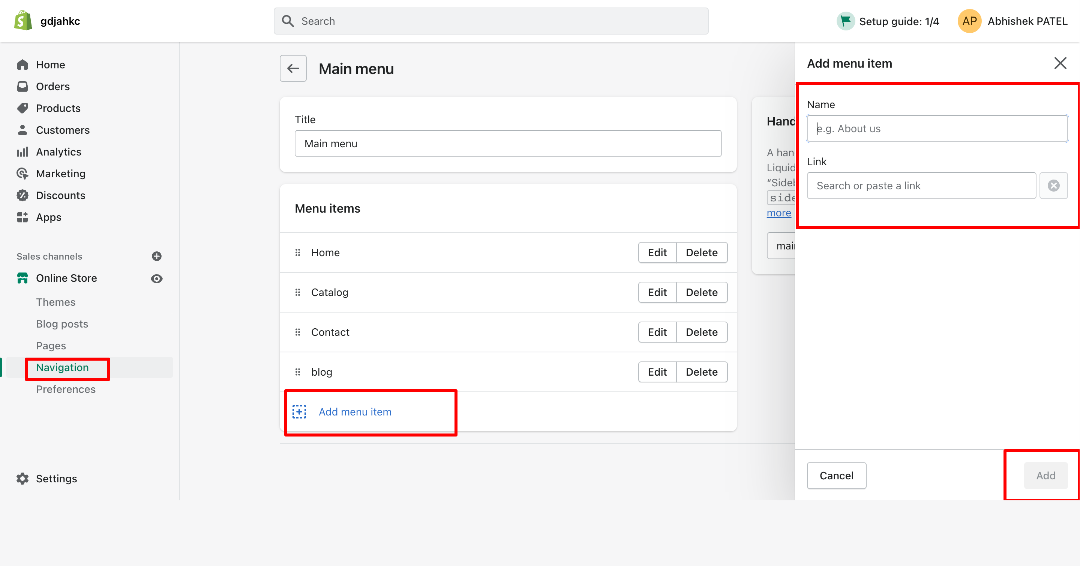Viewport: 1080px width, 566px height.
Task: Grab the drag handle for Home item
Action: point(298,253)
